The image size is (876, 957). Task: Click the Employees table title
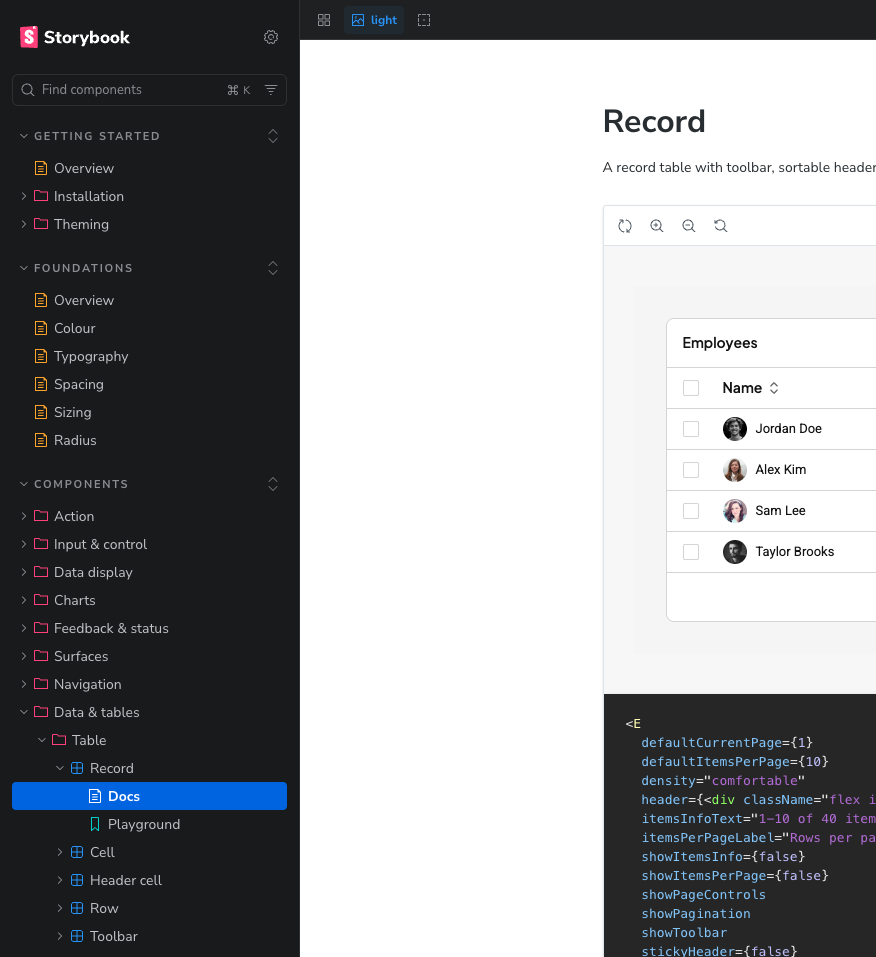click(720, 343)
